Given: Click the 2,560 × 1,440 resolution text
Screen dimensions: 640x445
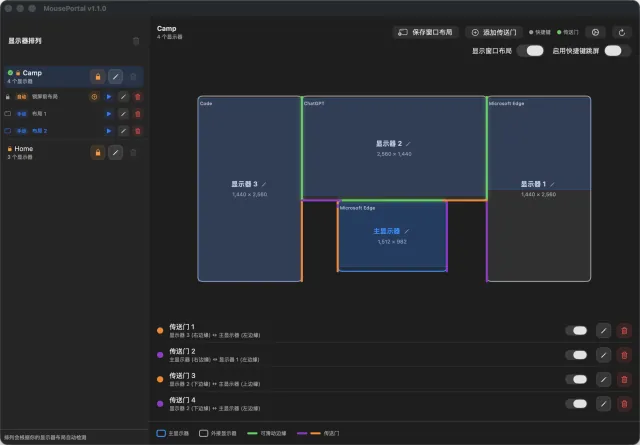Looking at the screenshot, I should pos(394,154).
